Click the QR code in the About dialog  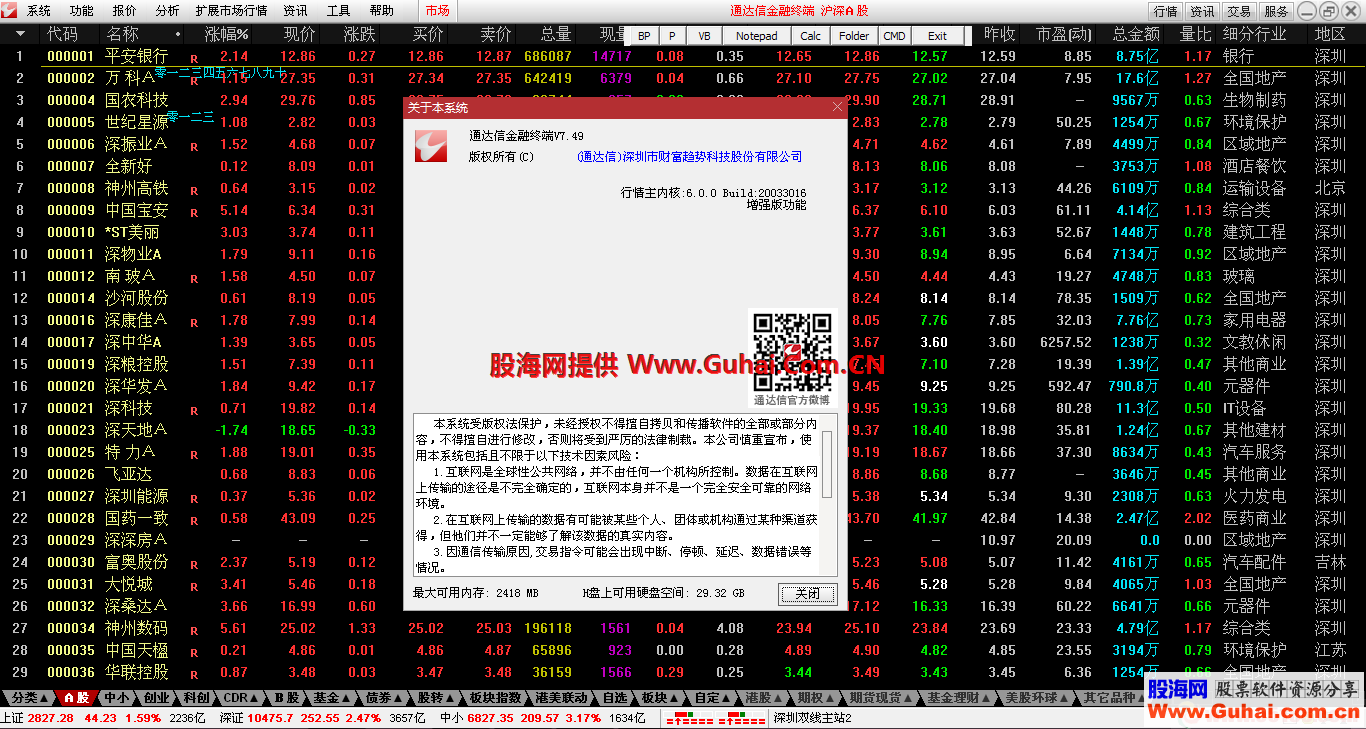791,352
